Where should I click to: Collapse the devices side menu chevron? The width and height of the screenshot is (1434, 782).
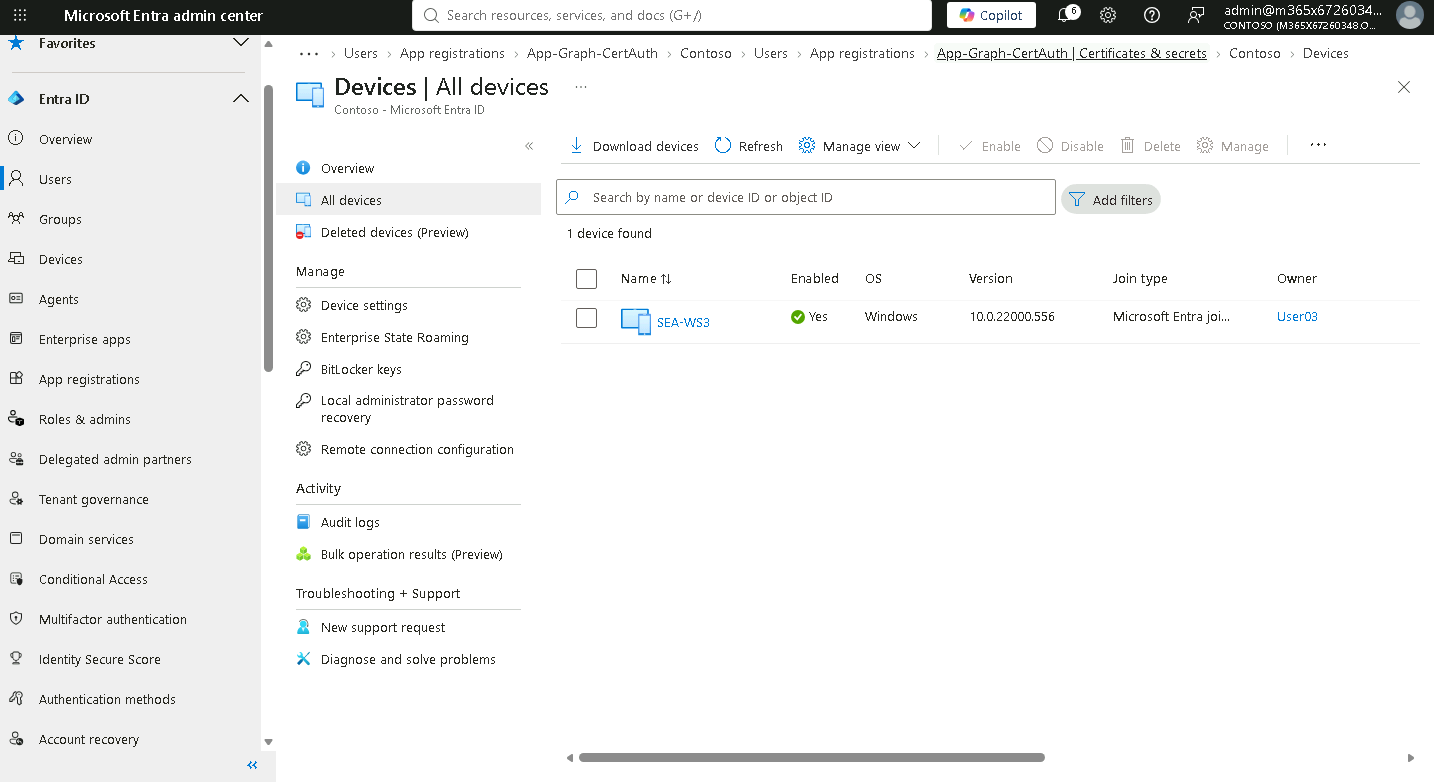click(529, 146)
